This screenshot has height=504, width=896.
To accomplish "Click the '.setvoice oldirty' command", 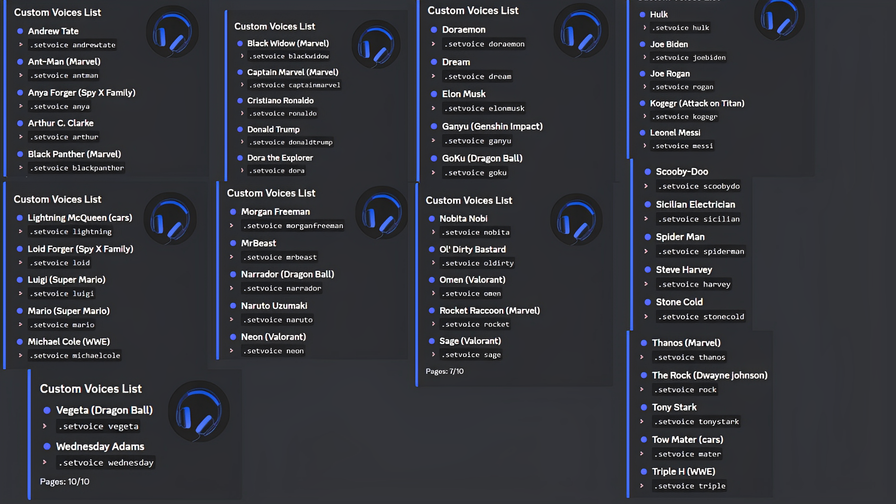I will [478, 263].
